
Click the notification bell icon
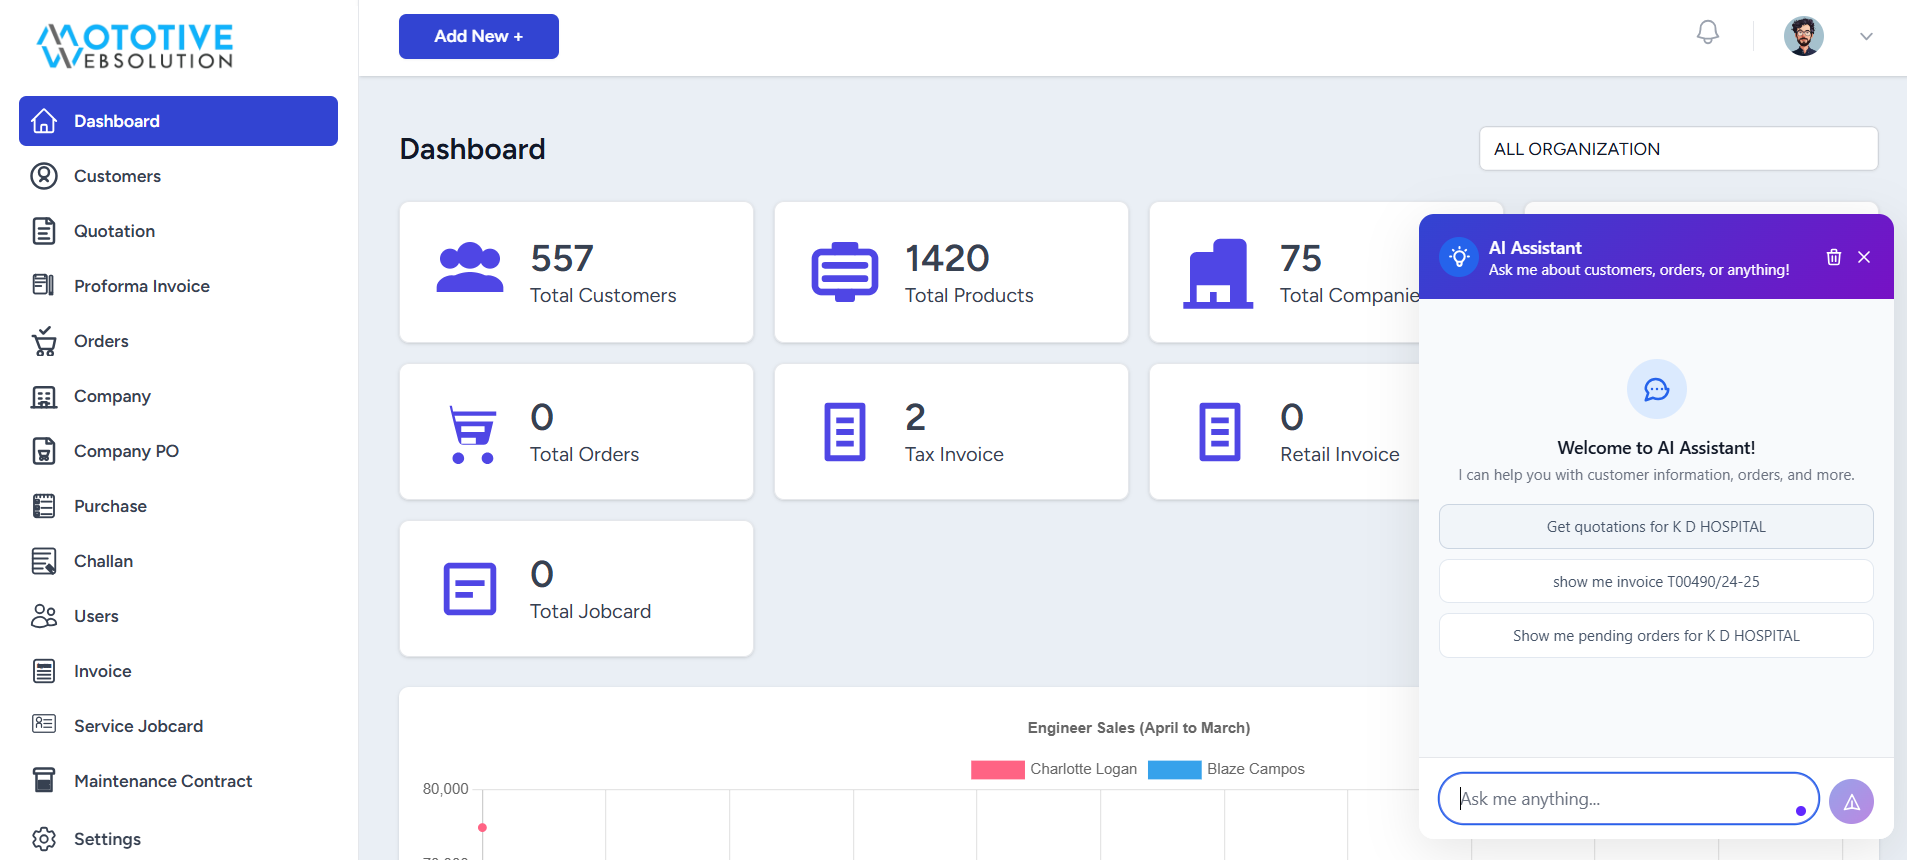(x=1707, y=33)
